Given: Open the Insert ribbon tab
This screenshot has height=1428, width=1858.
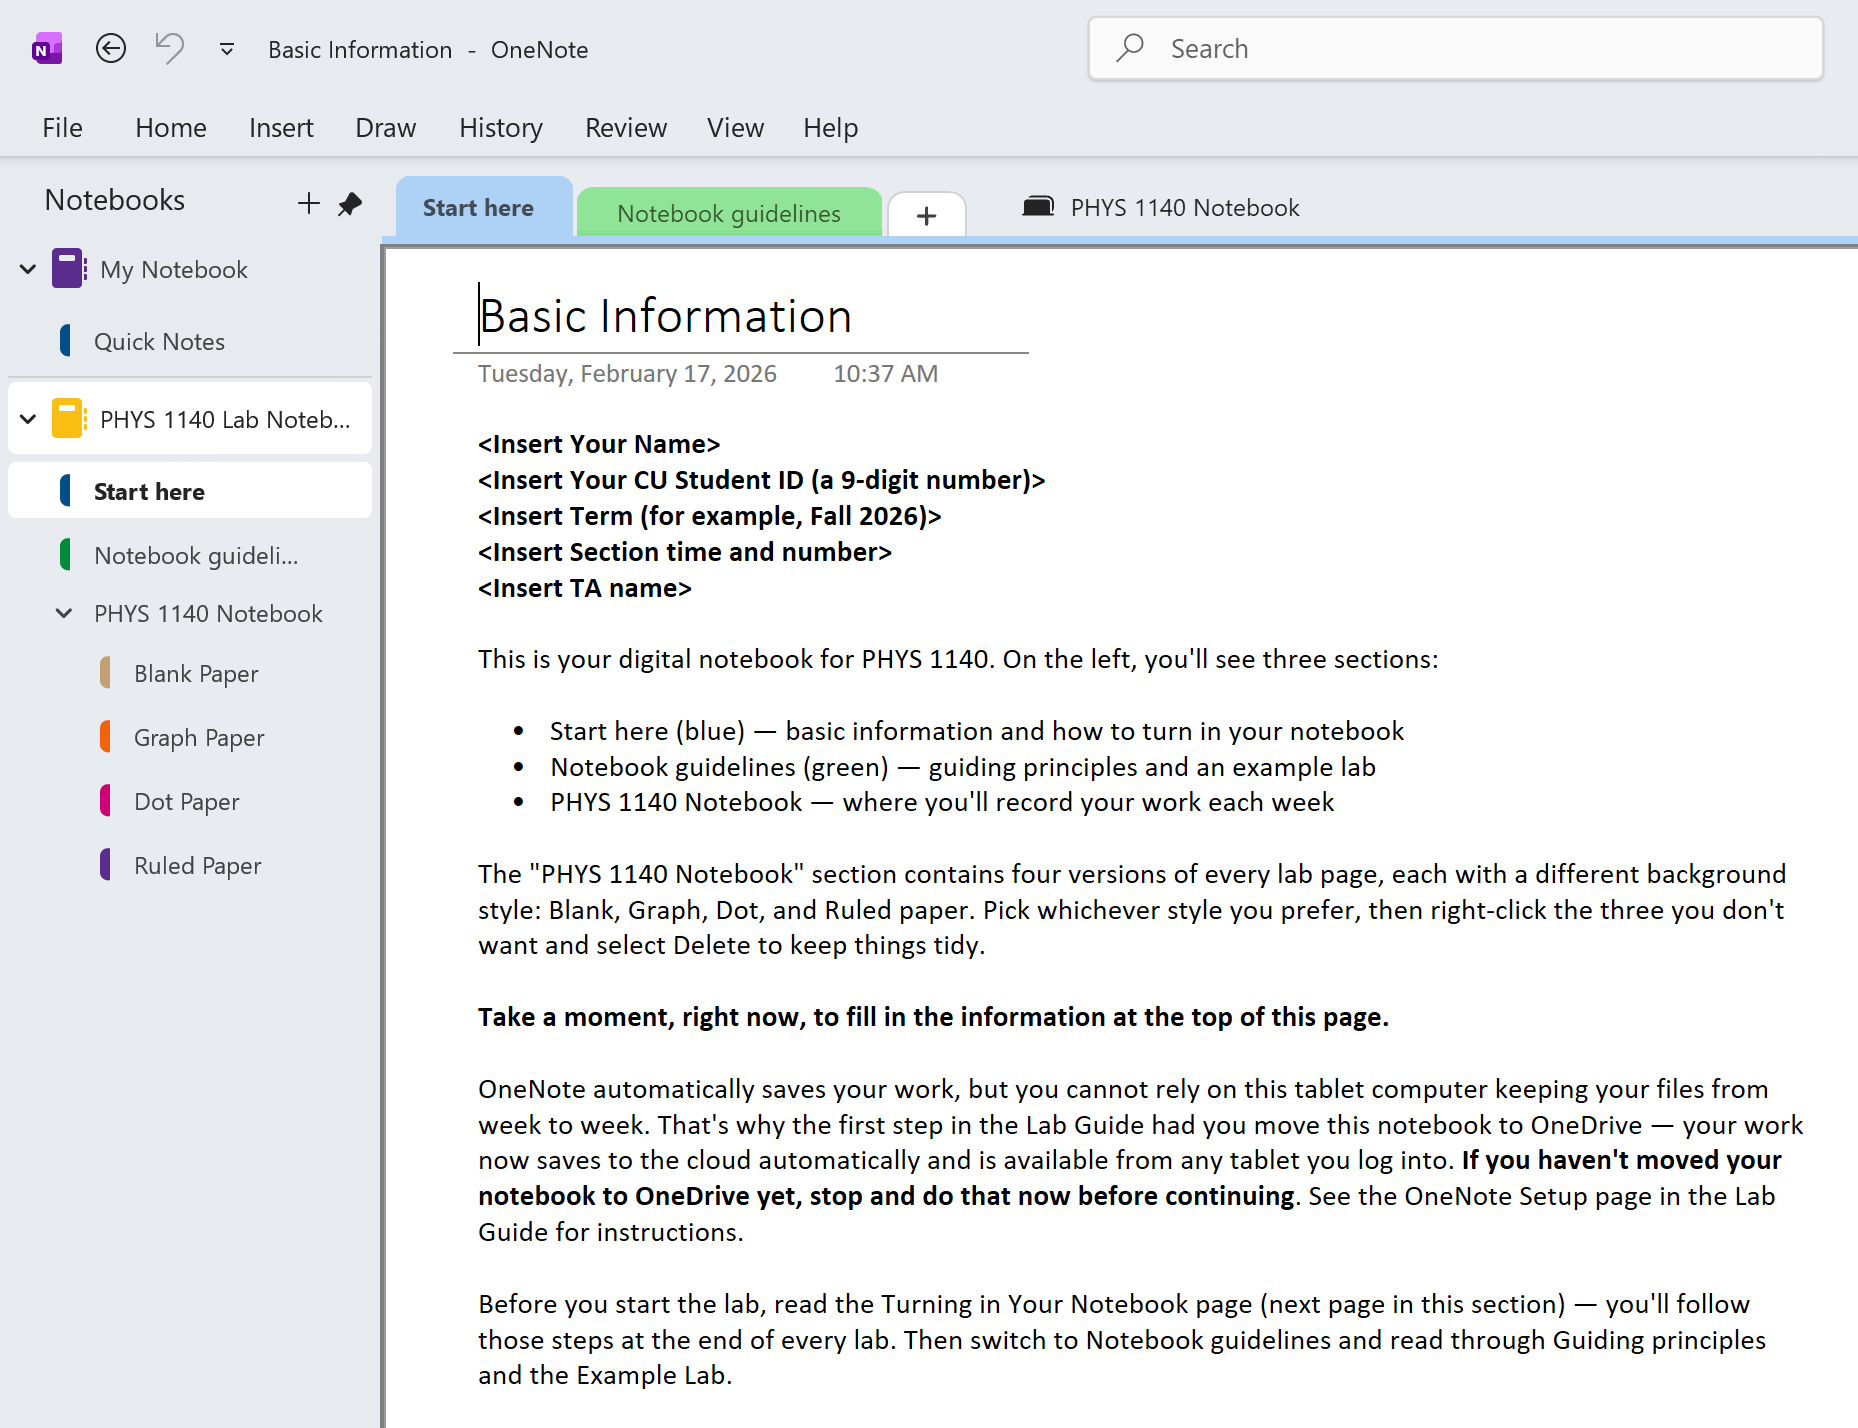Looking at the screenshot, I should (281, 128).
